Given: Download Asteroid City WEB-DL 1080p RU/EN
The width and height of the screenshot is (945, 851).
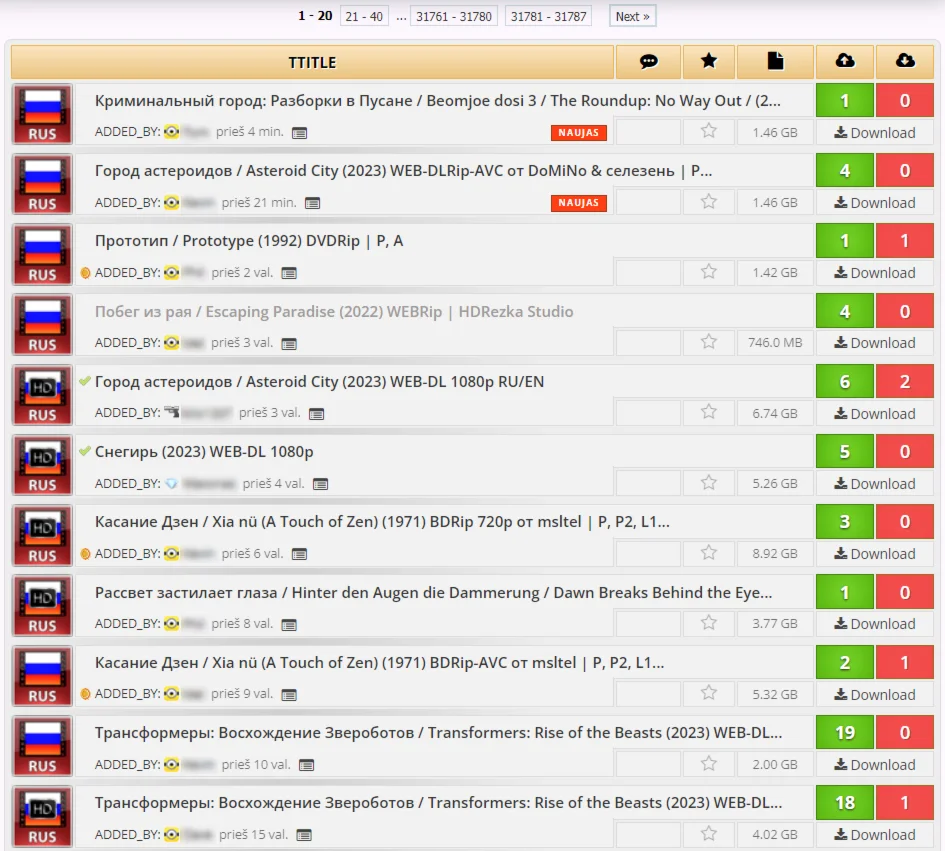Looking at the screenshot, I should tap(874, 413).
